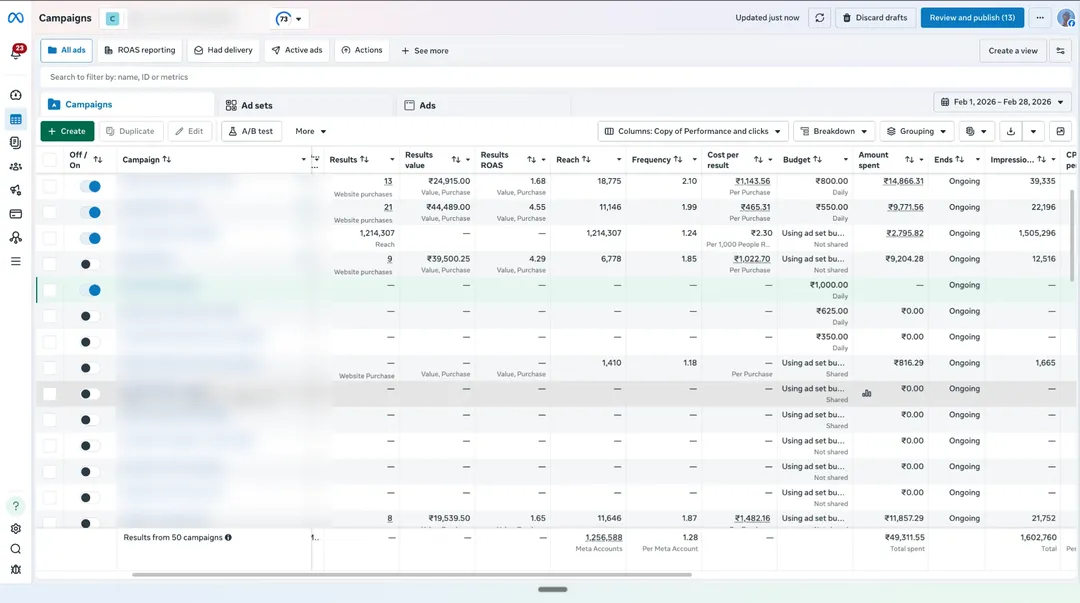
Task: Open profile avatar at top right
Action: [x=1066, y=18]
